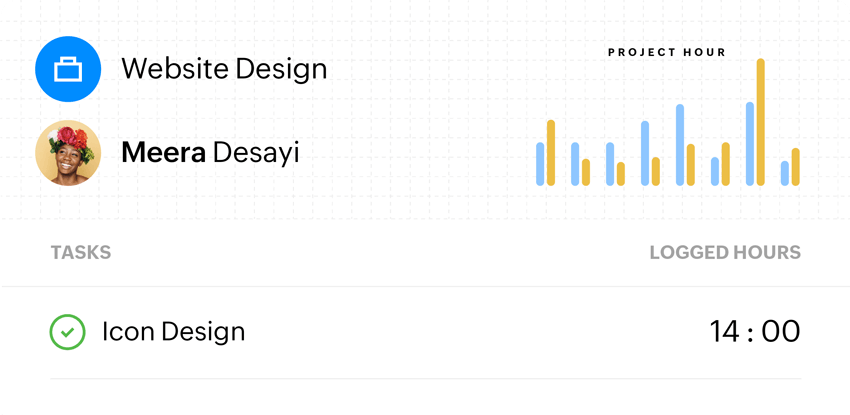Click the second blue bar of the chart
The image size is (850, 415).
click(575, 164)
